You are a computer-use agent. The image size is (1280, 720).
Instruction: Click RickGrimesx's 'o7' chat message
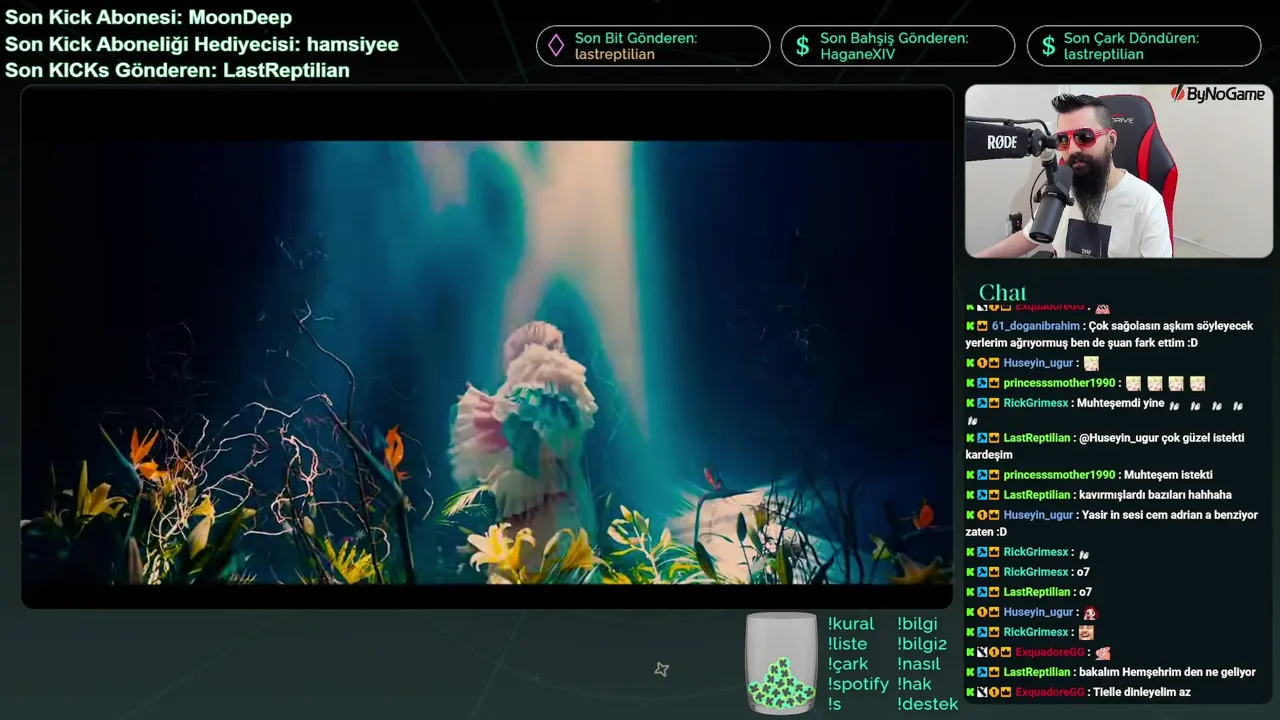coord(1083,572)
